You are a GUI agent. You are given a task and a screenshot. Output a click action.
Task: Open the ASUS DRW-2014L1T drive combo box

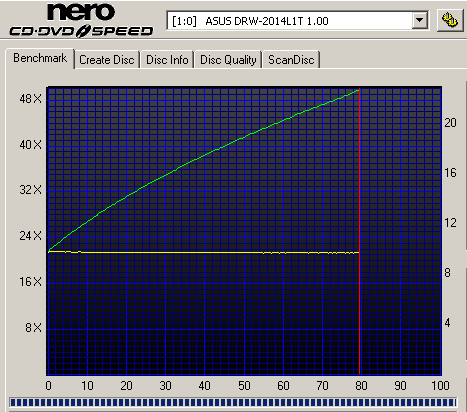tap(297, 21)
